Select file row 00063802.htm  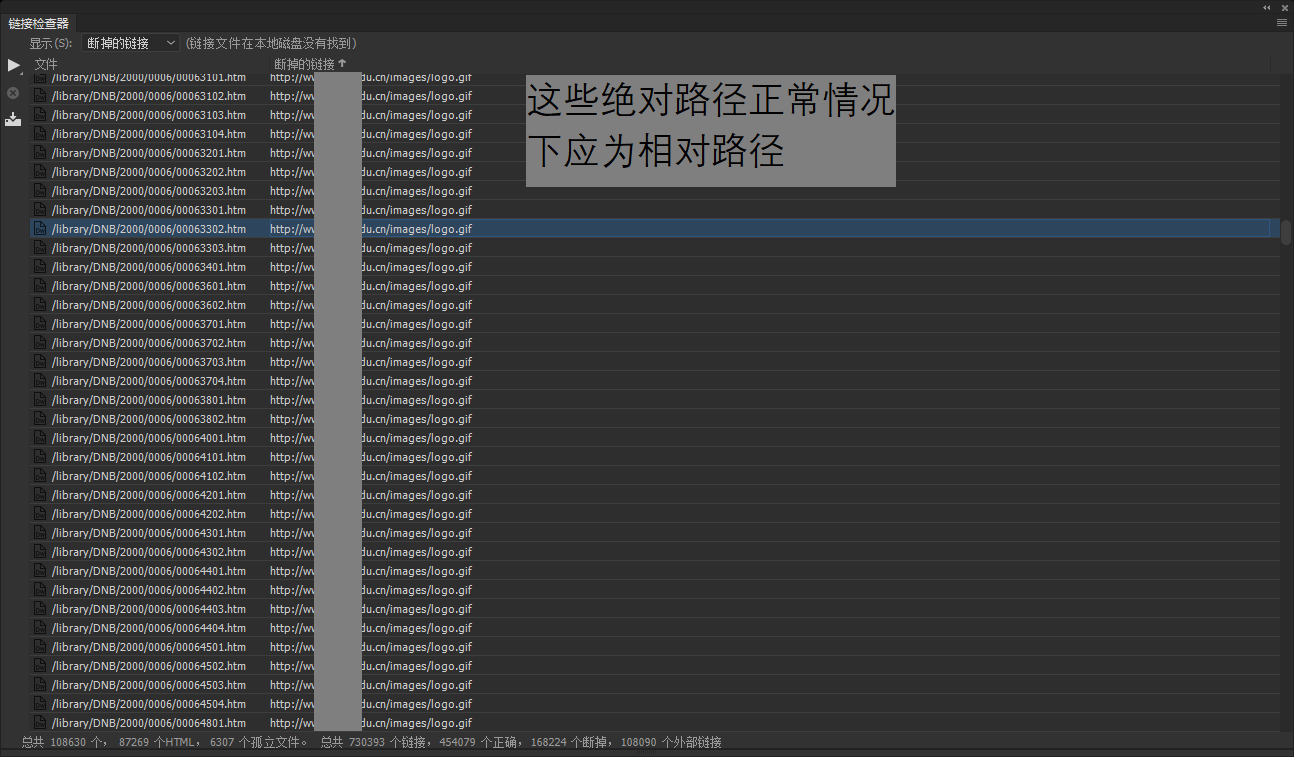tap(655, 419)
